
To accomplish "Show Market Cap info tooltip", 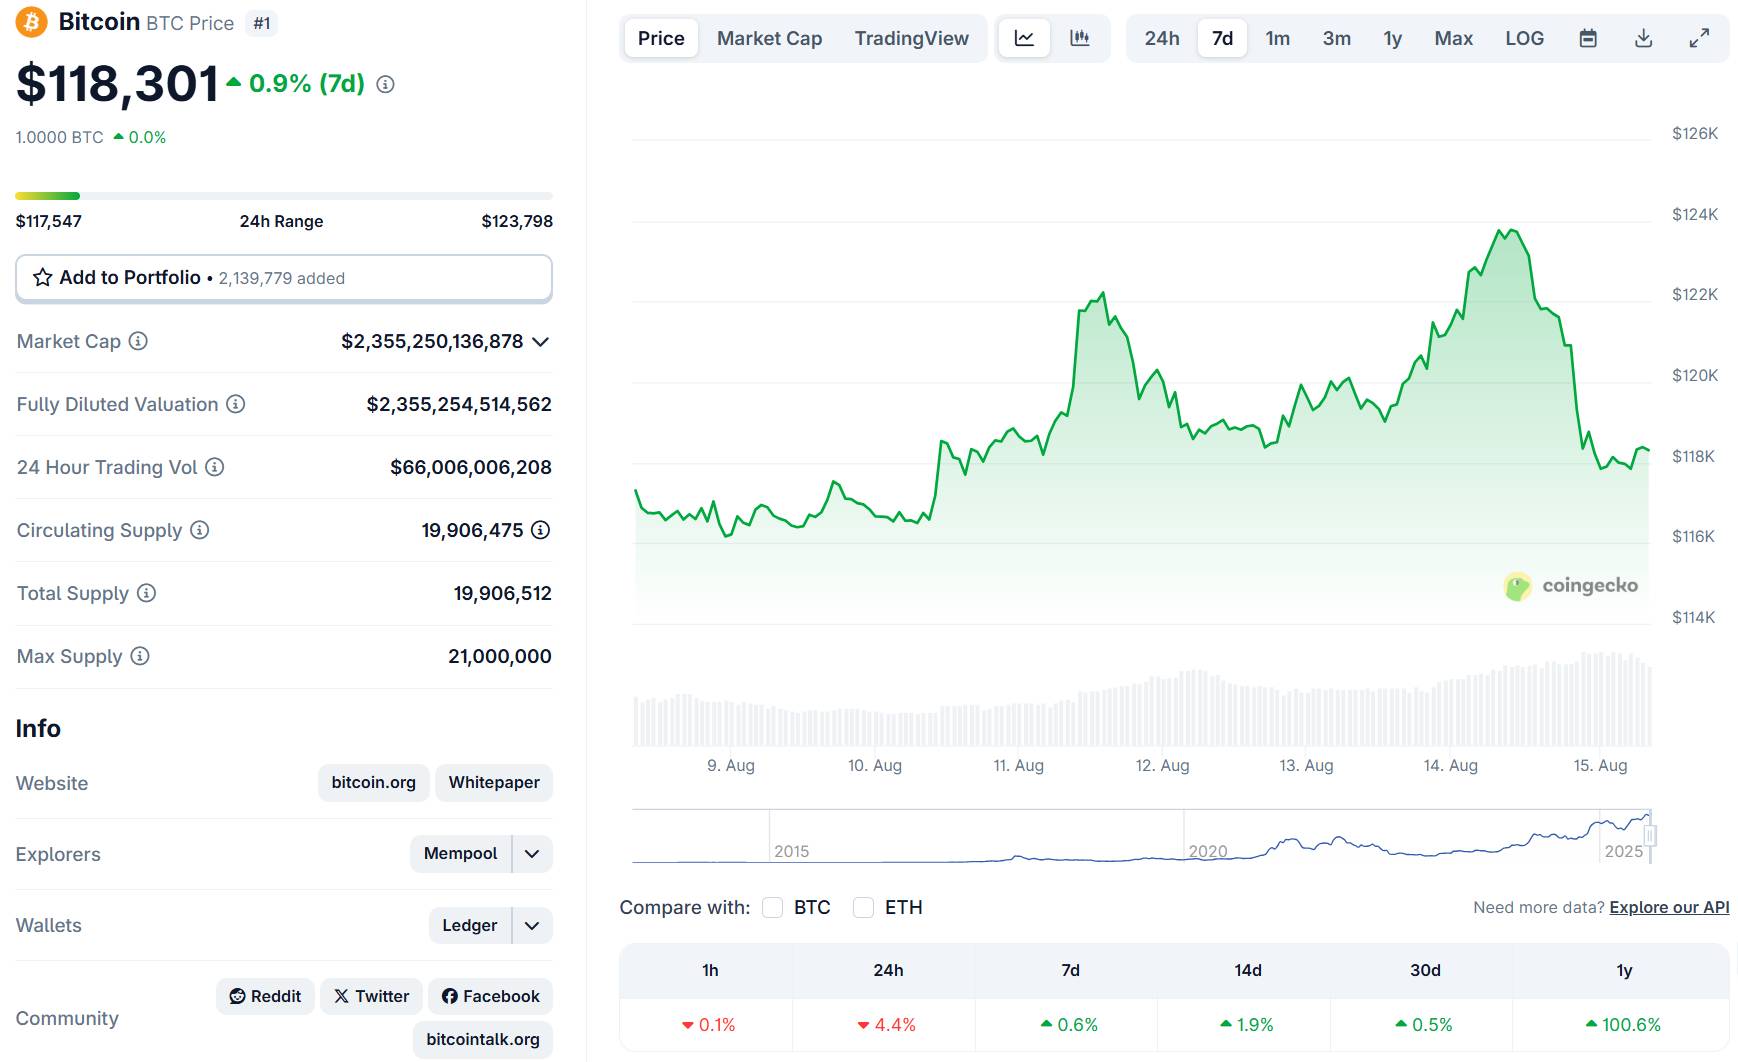I will point(138,341).
